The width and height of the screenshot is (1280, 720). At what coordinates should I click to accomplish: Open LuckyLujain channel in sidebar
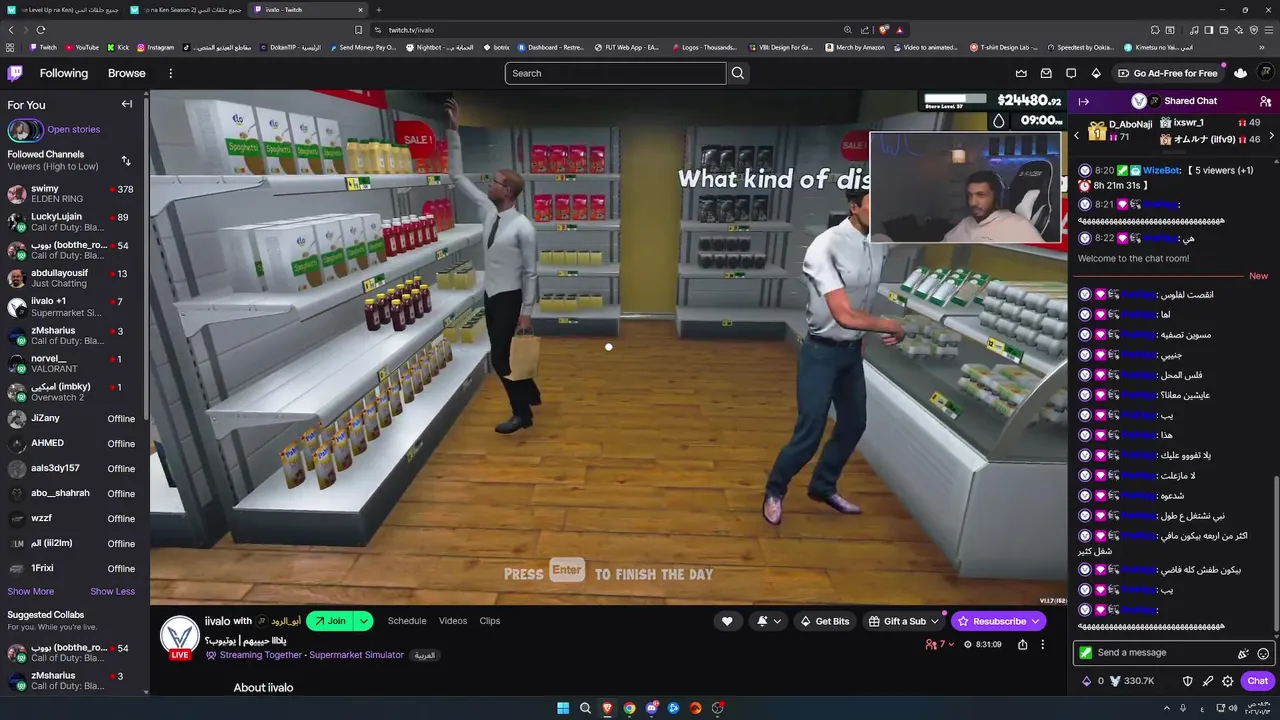coord(72,222)
